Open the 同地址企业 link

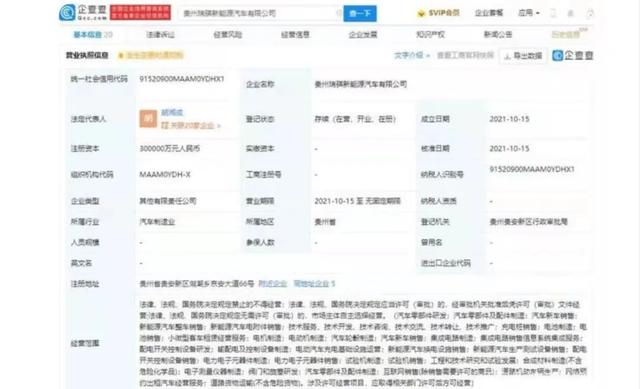[x=314, y=283]
